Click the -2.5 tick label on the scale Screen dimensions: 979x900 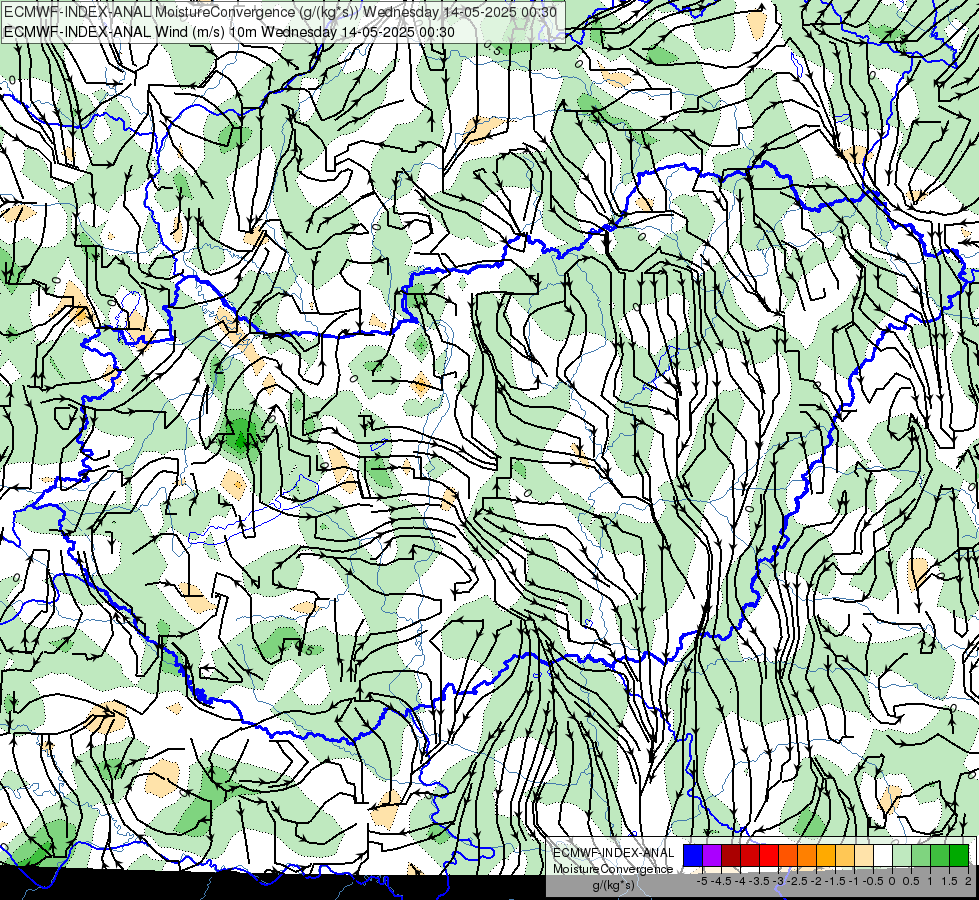797,881
